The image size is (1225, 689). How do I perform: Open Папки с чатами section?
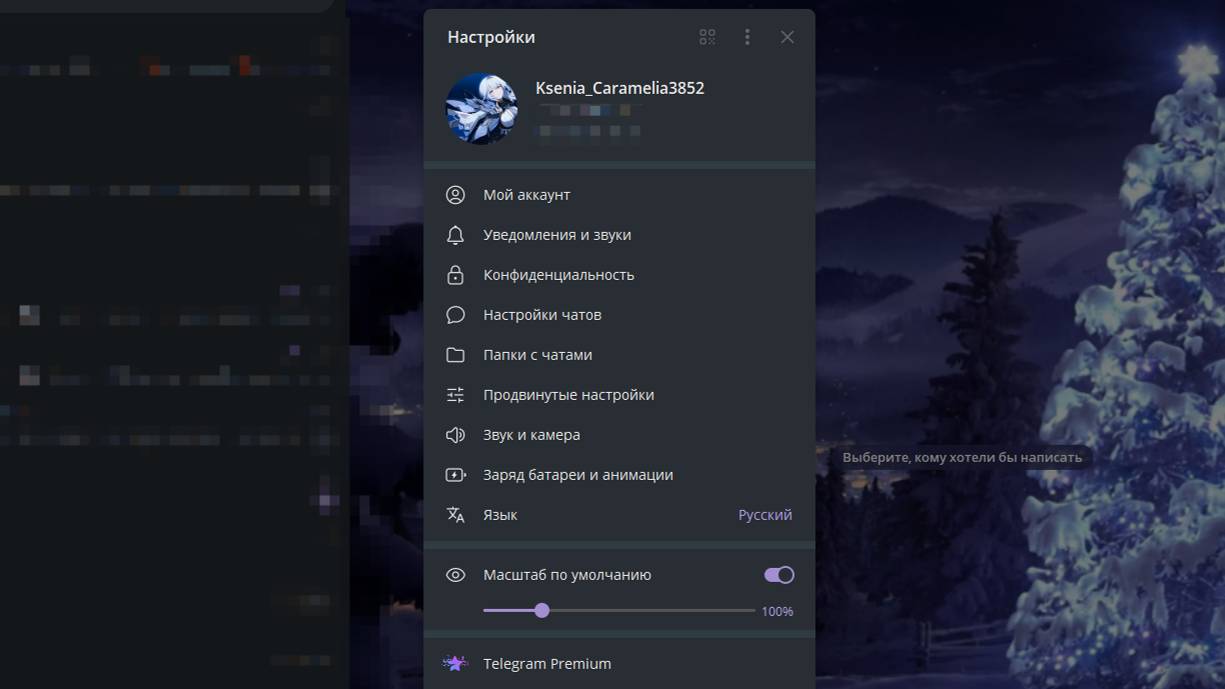point(619,355)
